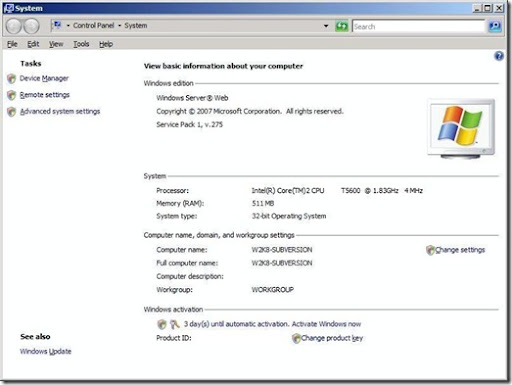Open the Edit menu

(33, 44)
